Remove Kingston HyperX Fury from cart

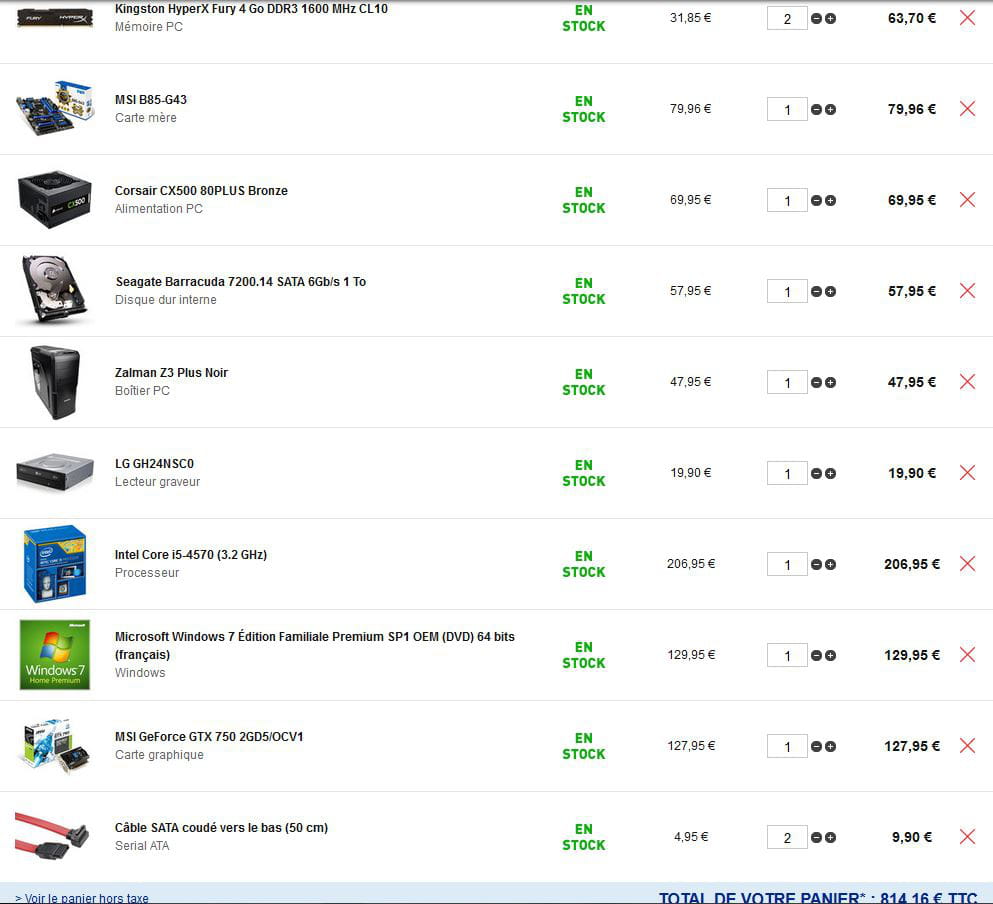[x=967, y=18]
